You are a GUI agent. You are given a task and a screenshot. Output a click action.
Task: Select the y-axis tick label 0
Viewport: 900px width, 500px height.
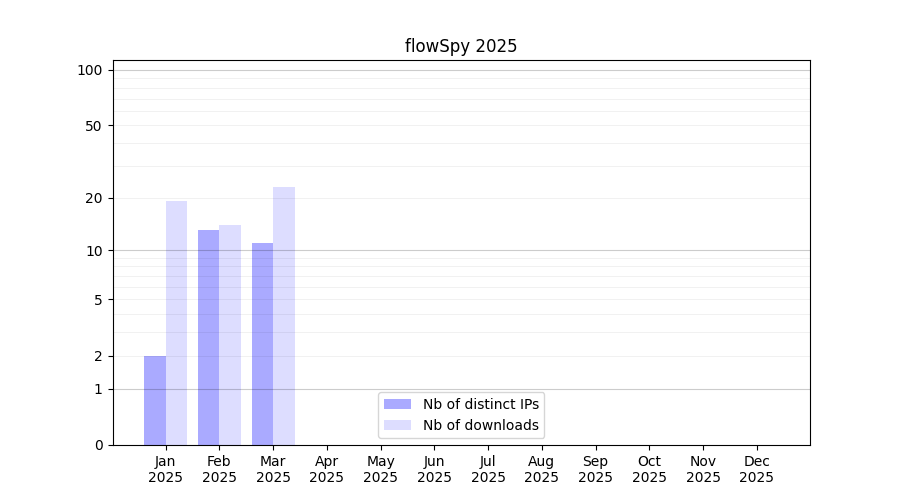pyautogui.click(x=98, y=445)
